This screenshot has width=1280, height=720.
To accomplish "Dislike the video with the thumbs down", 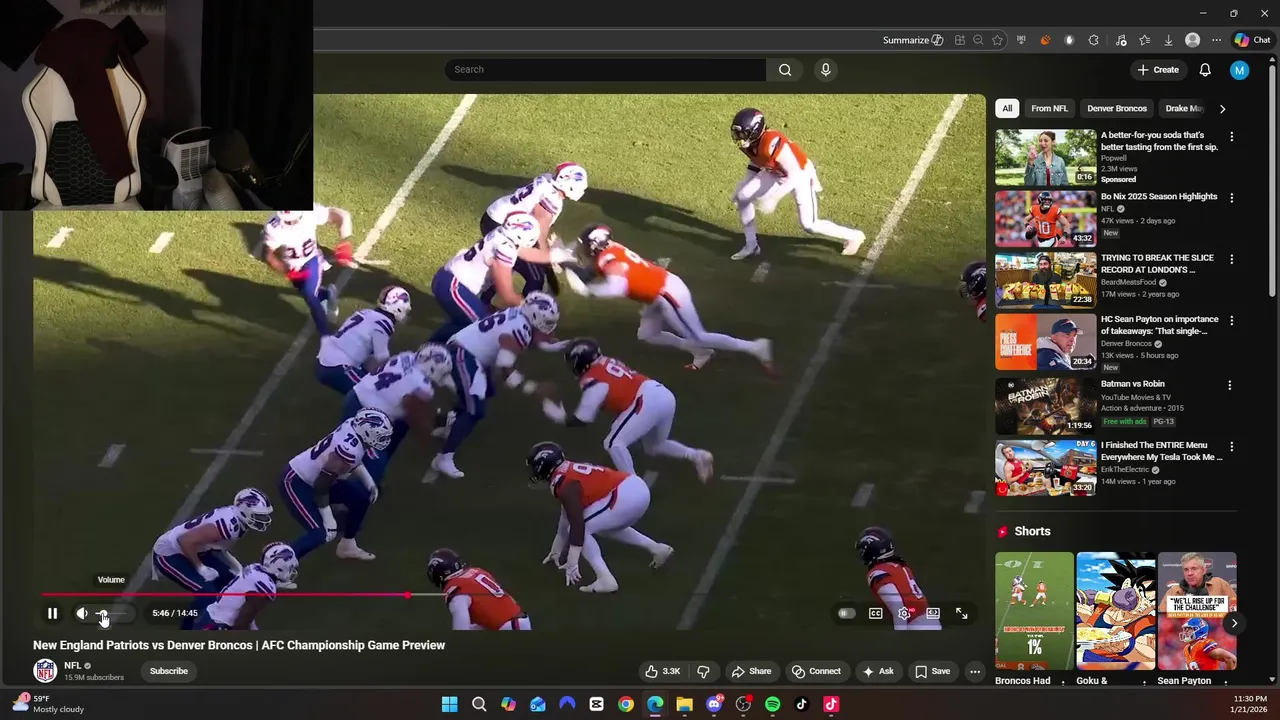I will (703, 671).
